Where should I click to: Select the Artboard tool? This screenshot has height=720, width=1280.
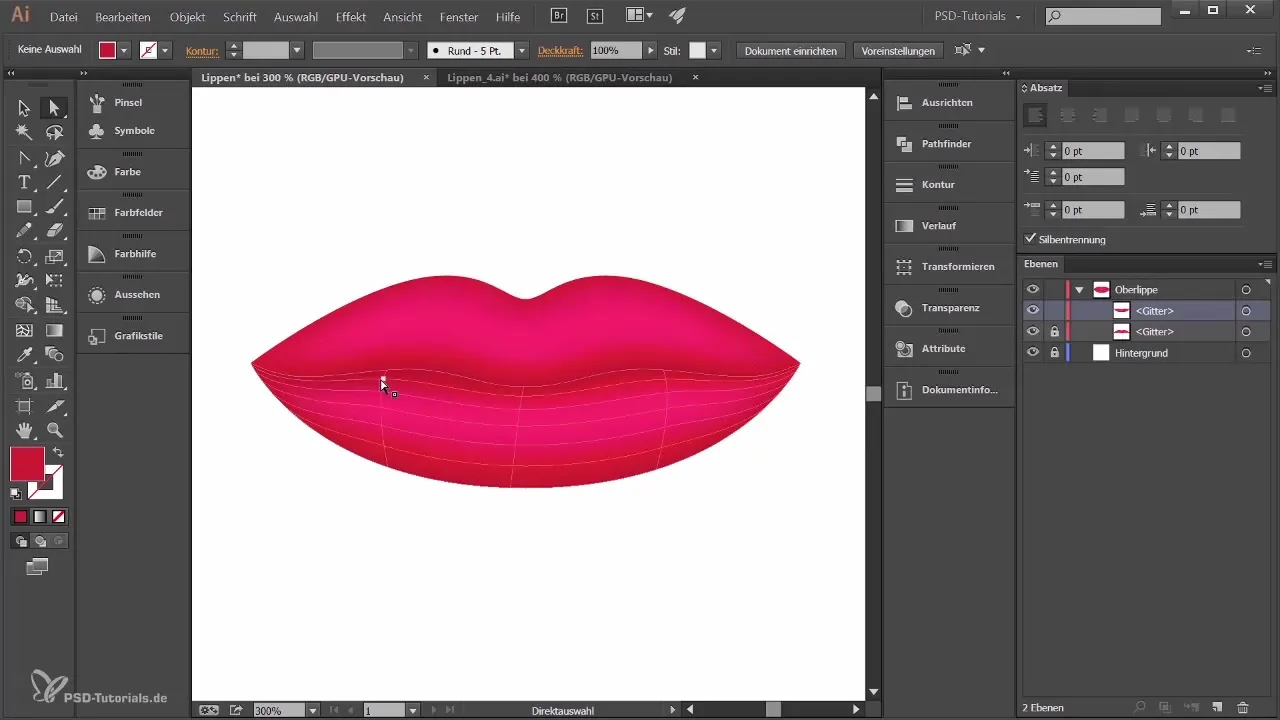pyautogui.click(x=24, y=406)
